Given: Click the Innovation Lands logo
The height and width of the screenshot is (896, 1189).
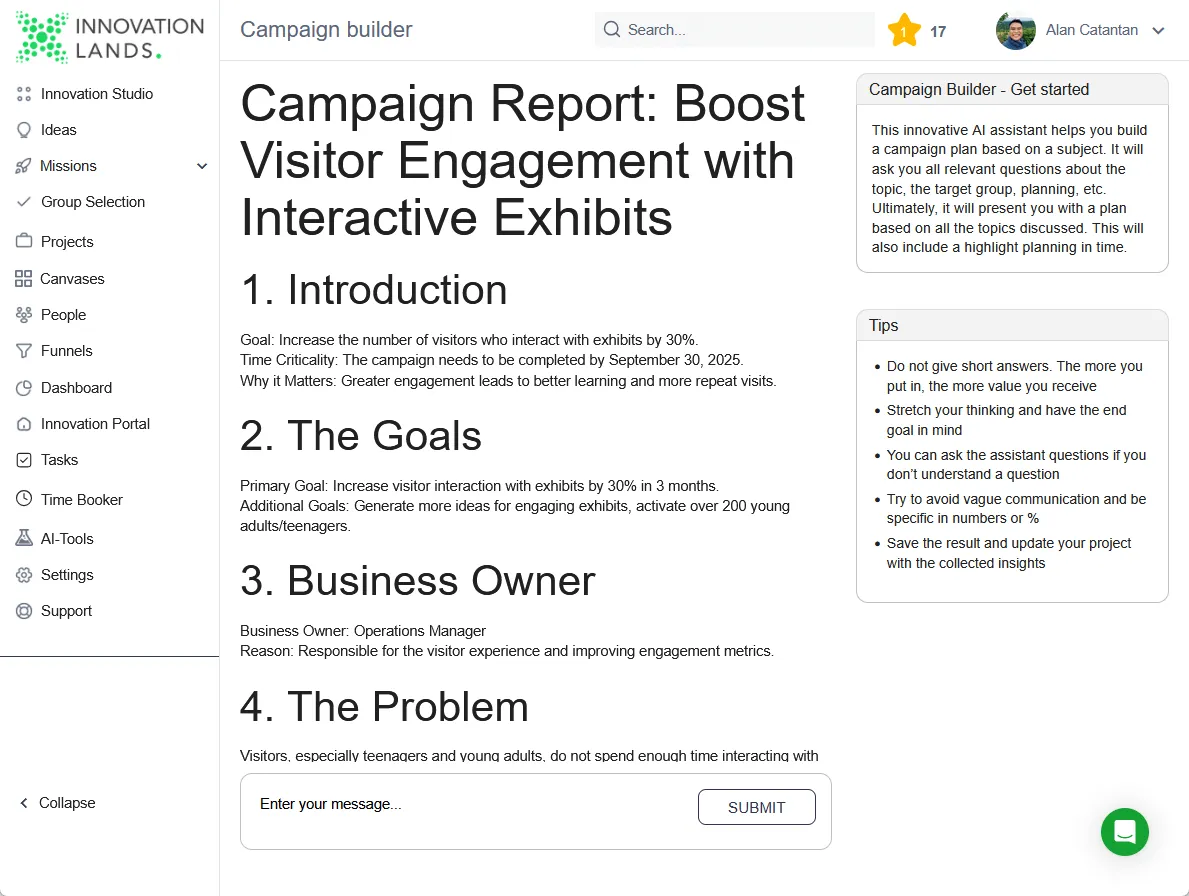Looking at the screenshot, I should 110,37.
